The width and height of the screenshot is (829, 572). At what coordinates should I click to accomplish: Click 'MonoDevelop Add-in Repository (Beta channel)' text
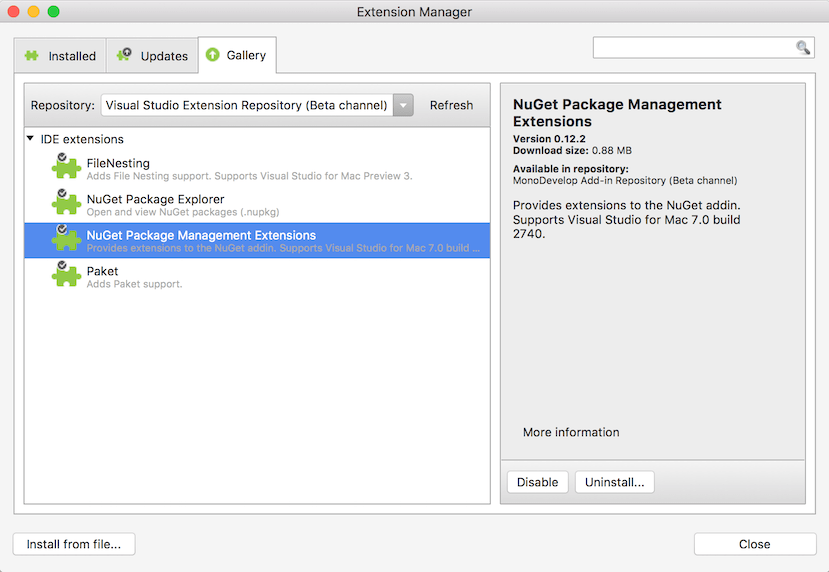click(625, 180)
